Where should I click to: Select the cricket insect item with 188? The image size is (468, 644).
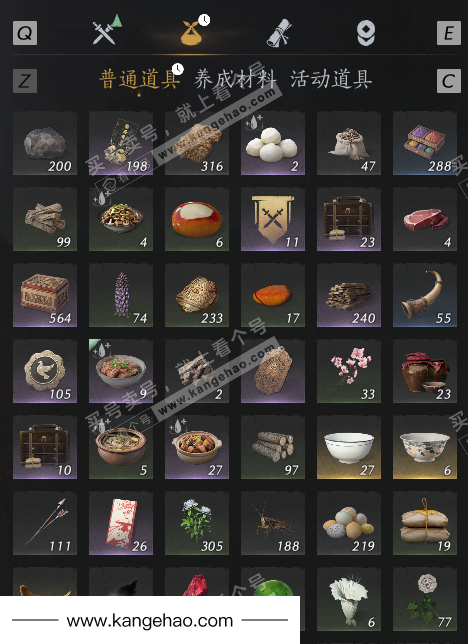click(x=273, y=523)
